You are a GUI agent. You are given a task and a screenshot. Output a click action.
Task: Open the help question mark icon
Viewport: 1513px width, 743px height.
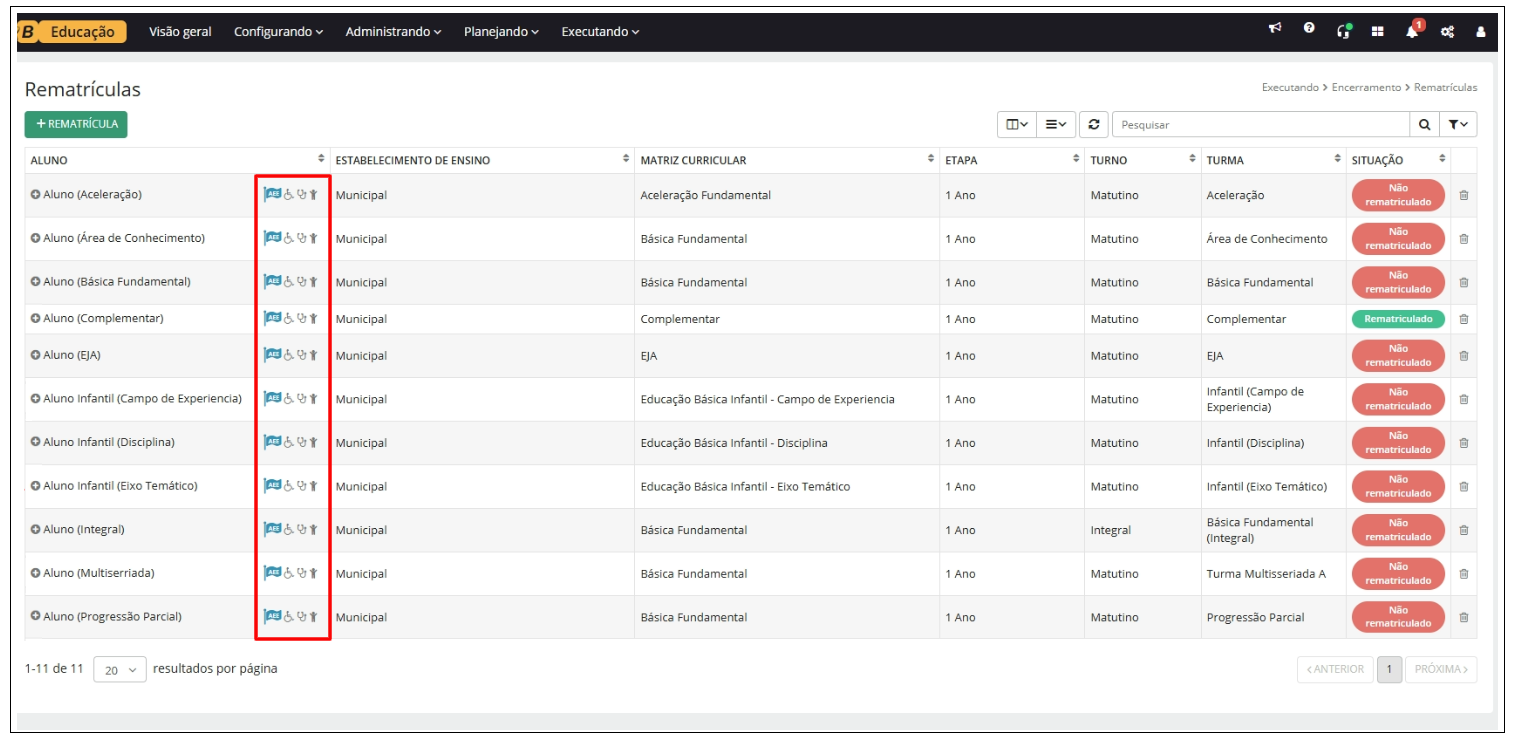[x=1309, y=30]
